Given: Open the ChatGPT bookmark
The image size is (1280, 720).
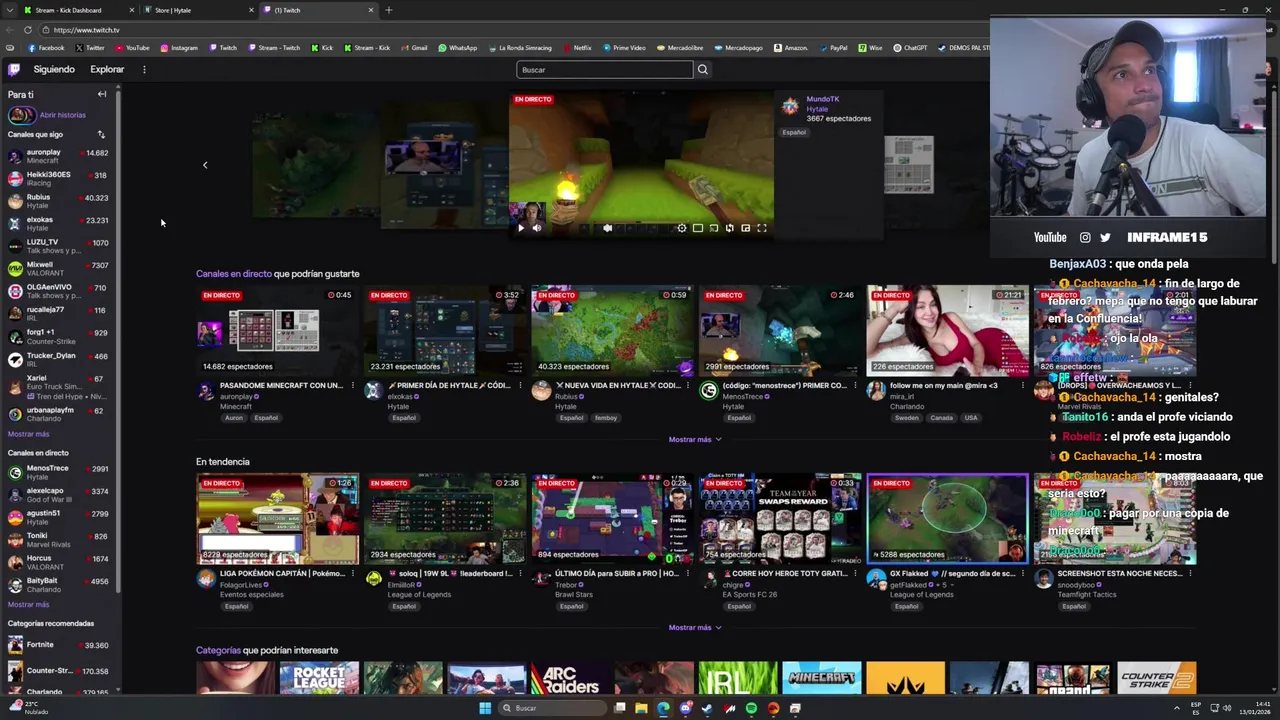Looking at the screenshot, I should click(910, 48).
